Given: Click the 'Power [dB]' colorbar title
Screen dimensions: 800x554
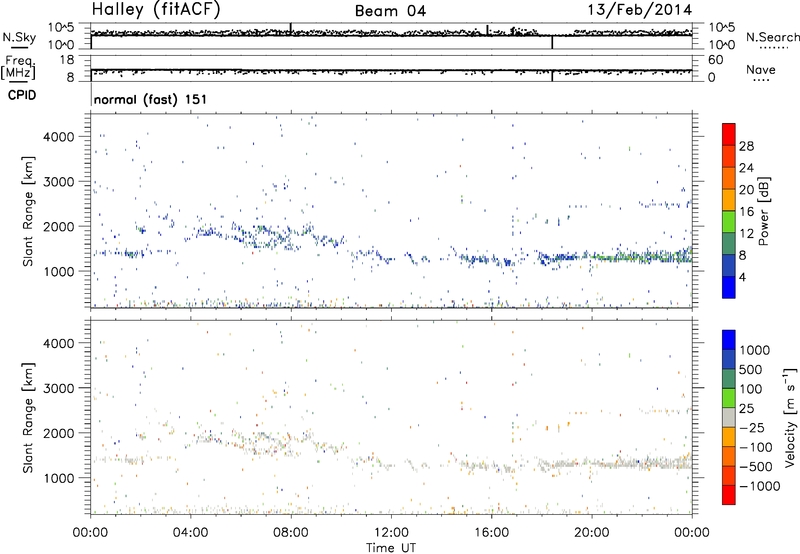Looking at the screenshot, I should click(763, 212).
